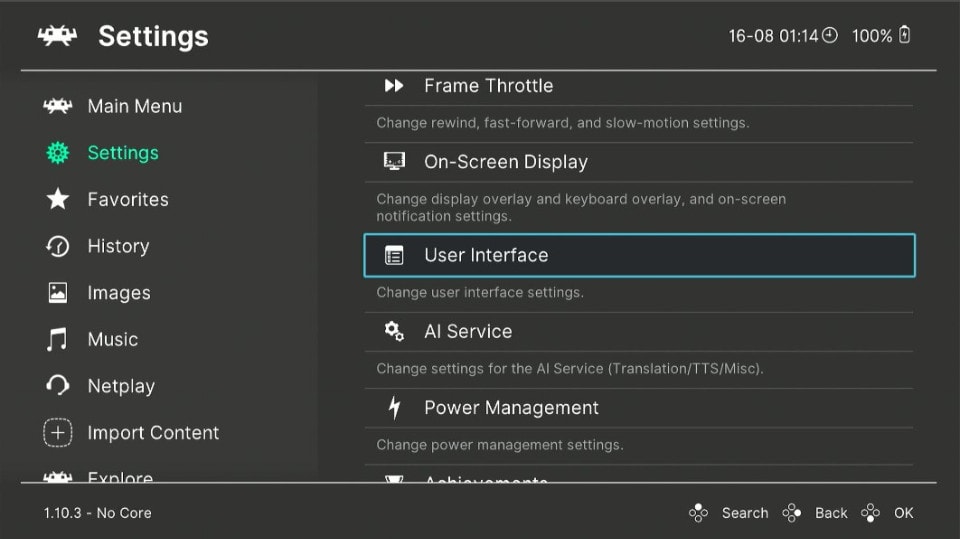Click the OK gamepad button icon
960x539 pixels.
click(x=870, y=513)
